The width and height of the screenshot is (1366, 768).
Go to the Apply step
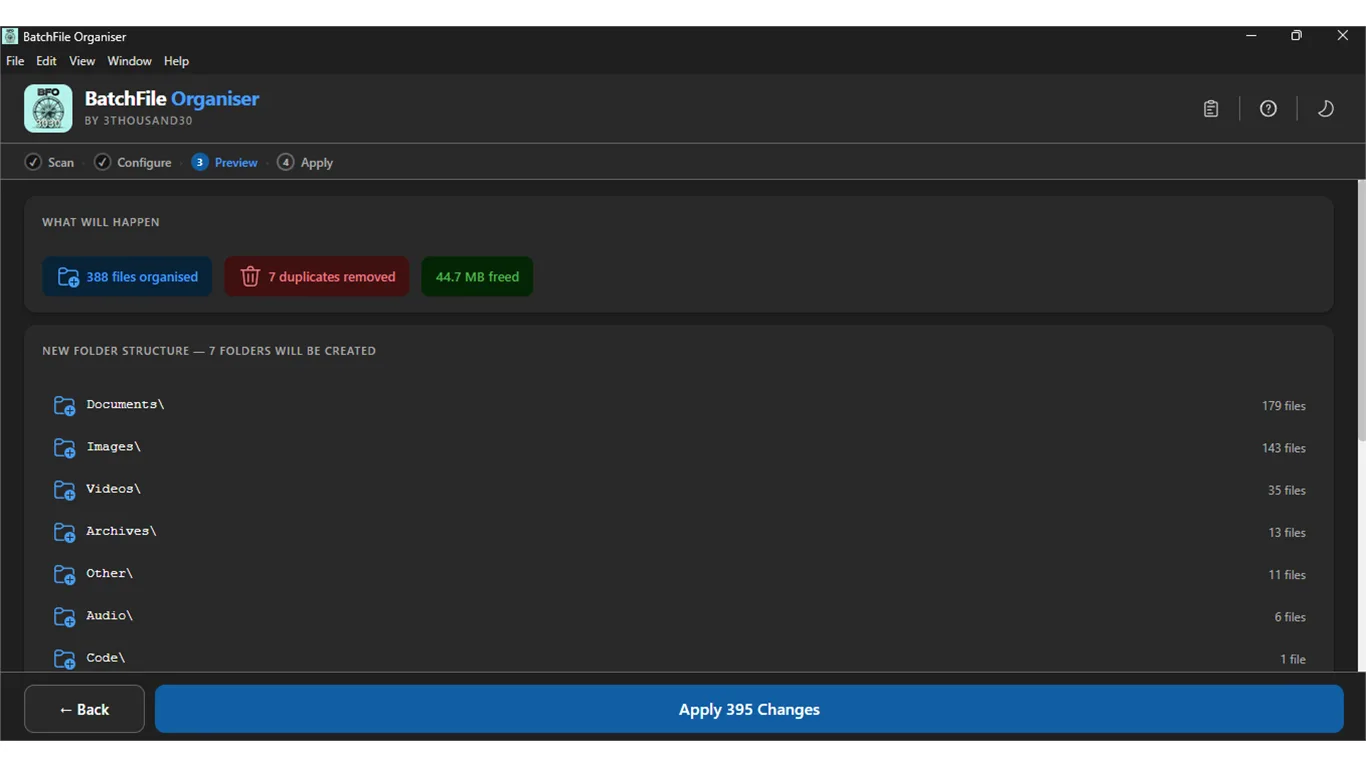tap(305, 162)
